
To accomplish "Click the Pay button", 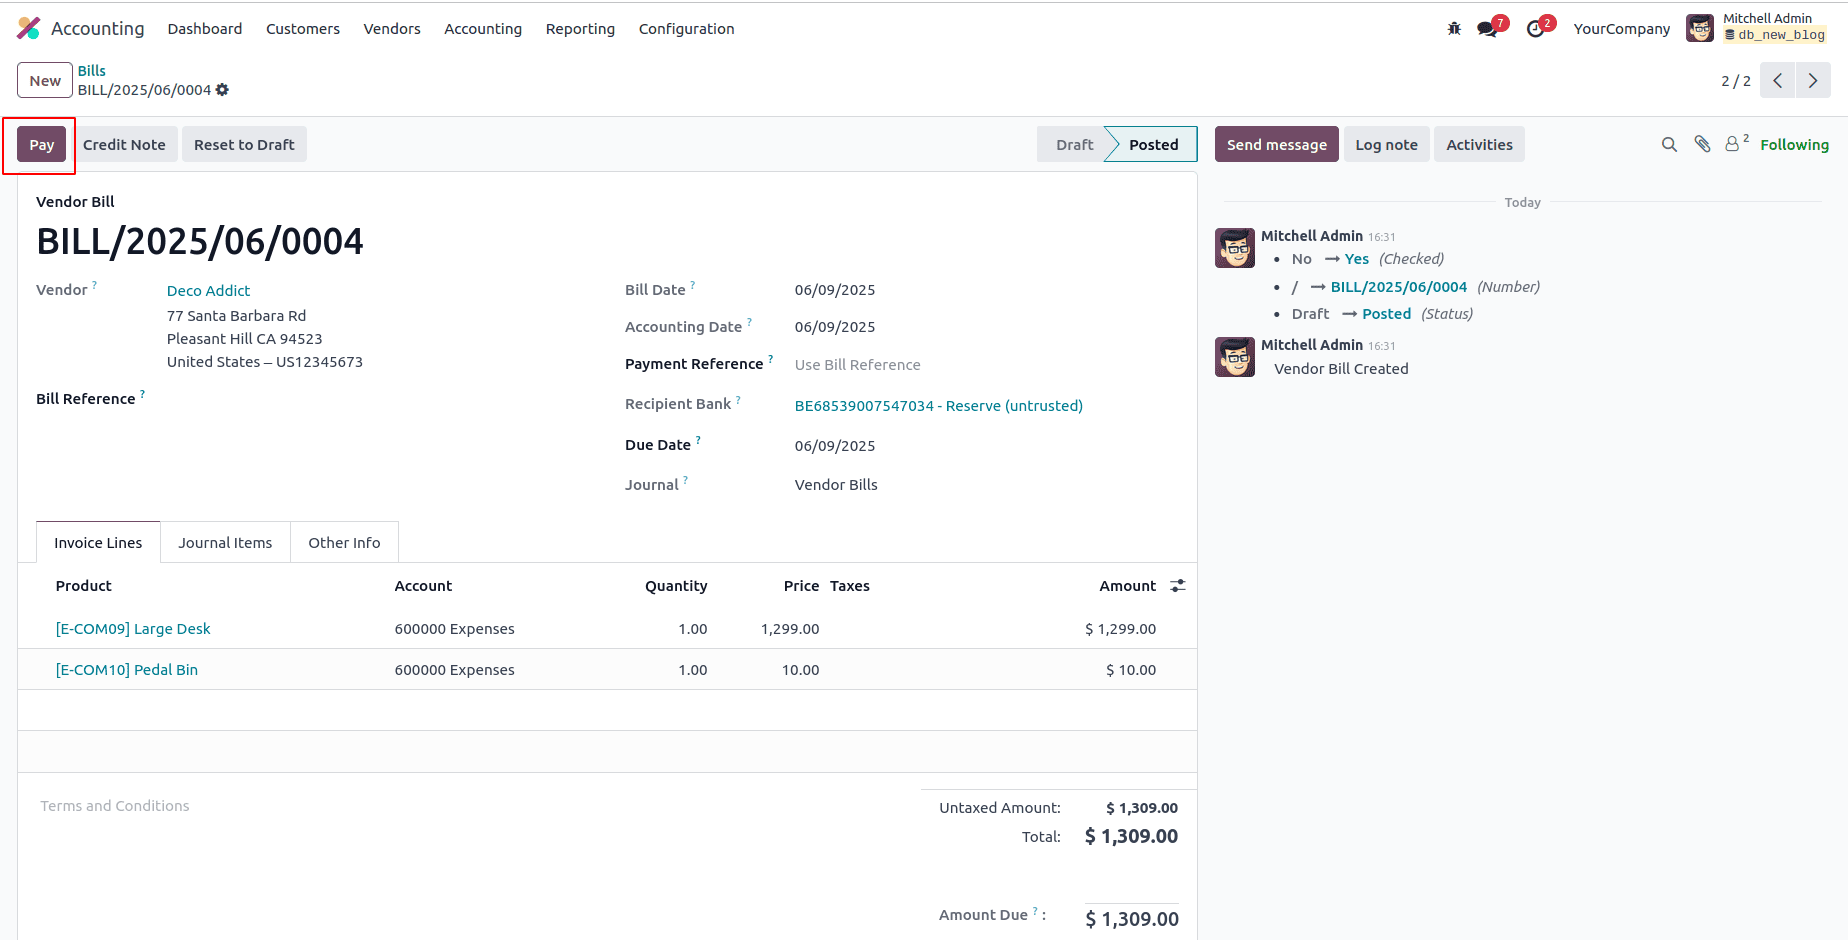I will point(41,145).
